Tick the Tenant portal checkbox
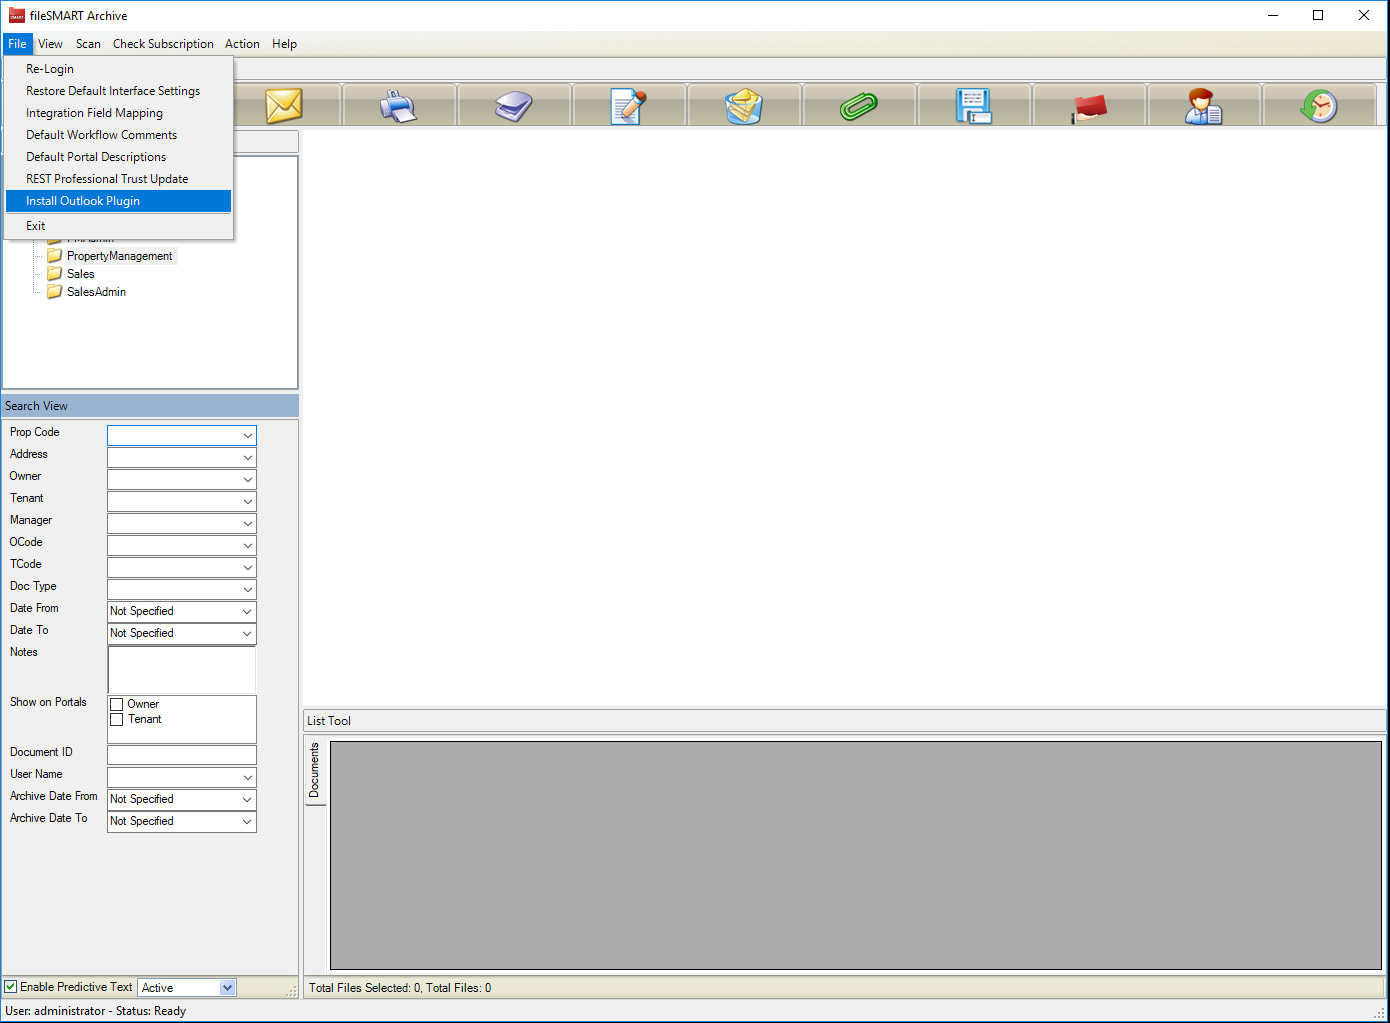 point(116,719)
